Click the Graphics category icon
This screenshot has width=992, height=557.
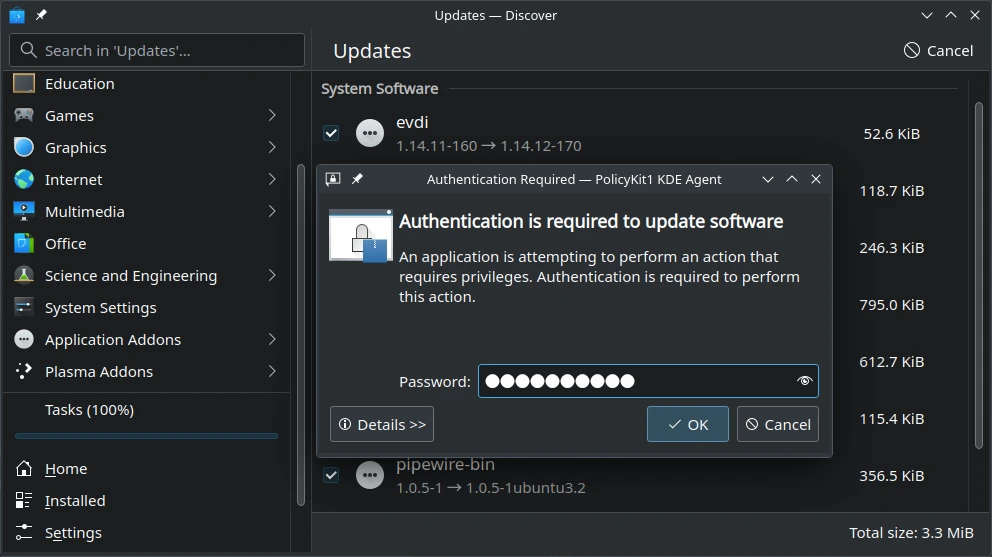pyautogui.click(x=24, y=148)
